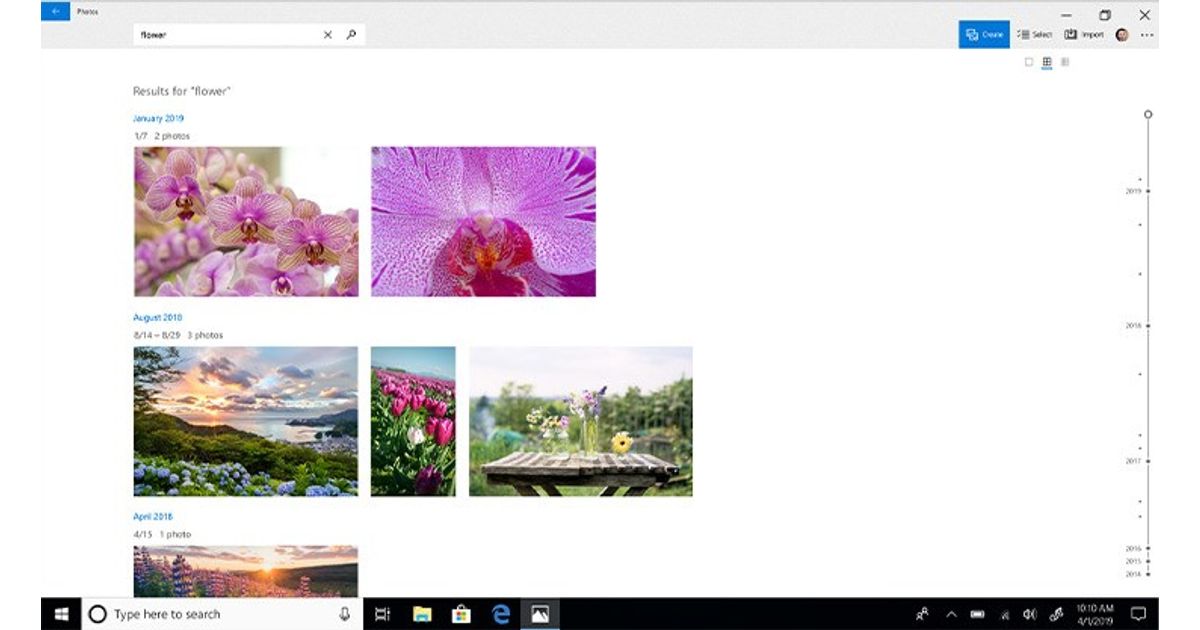Jump to 2017 on the timeline
Image resolution: width=1200 pixels, height=630 pixels.
point(1148,461)
